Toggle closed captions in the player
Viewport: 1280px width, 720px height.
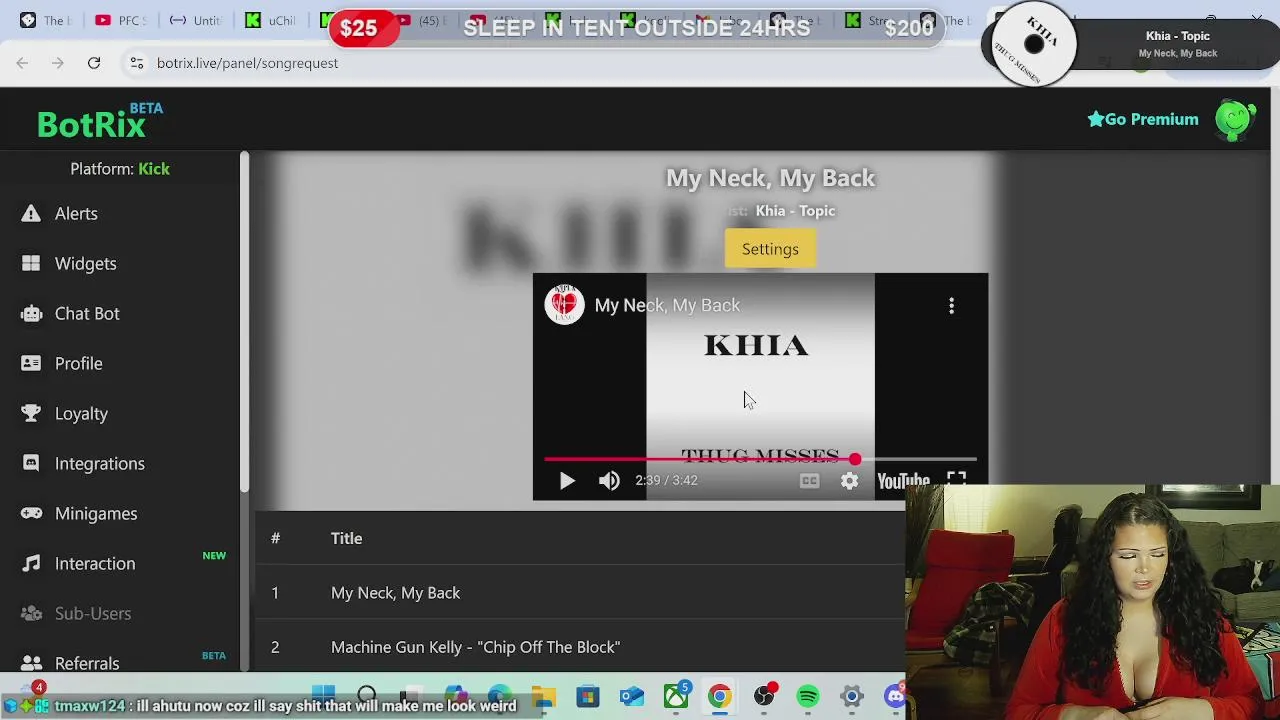coord(809,481)
